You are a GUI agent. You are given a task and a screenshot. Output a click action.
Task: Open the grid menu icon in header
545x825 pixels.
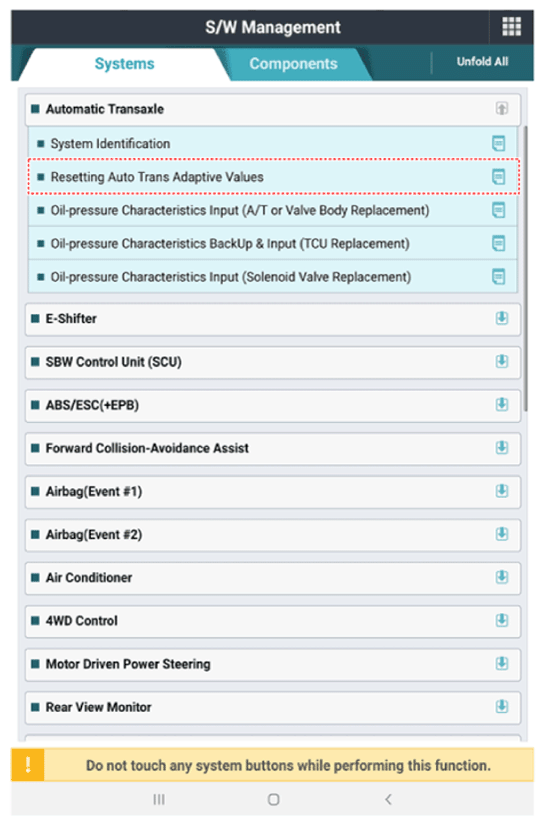(511, 26)
